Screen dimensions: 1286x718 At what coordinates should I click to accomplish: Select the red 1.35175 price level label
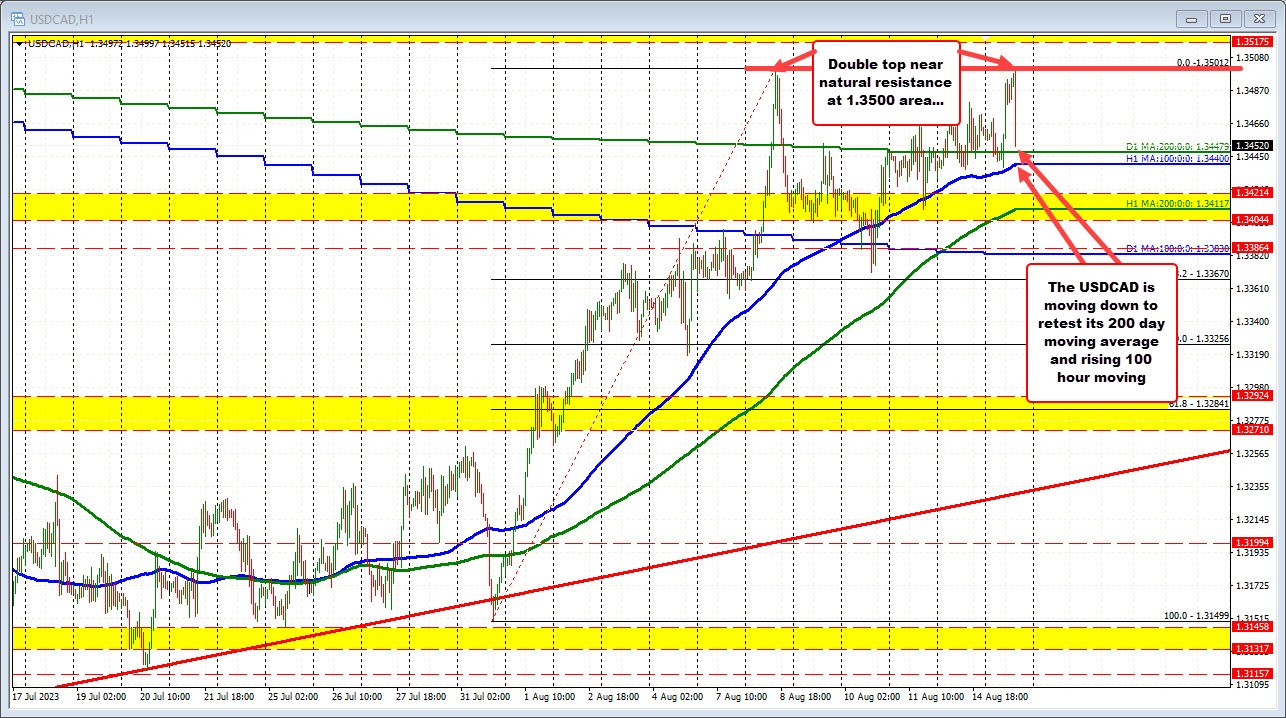[x=1253, y=41]
